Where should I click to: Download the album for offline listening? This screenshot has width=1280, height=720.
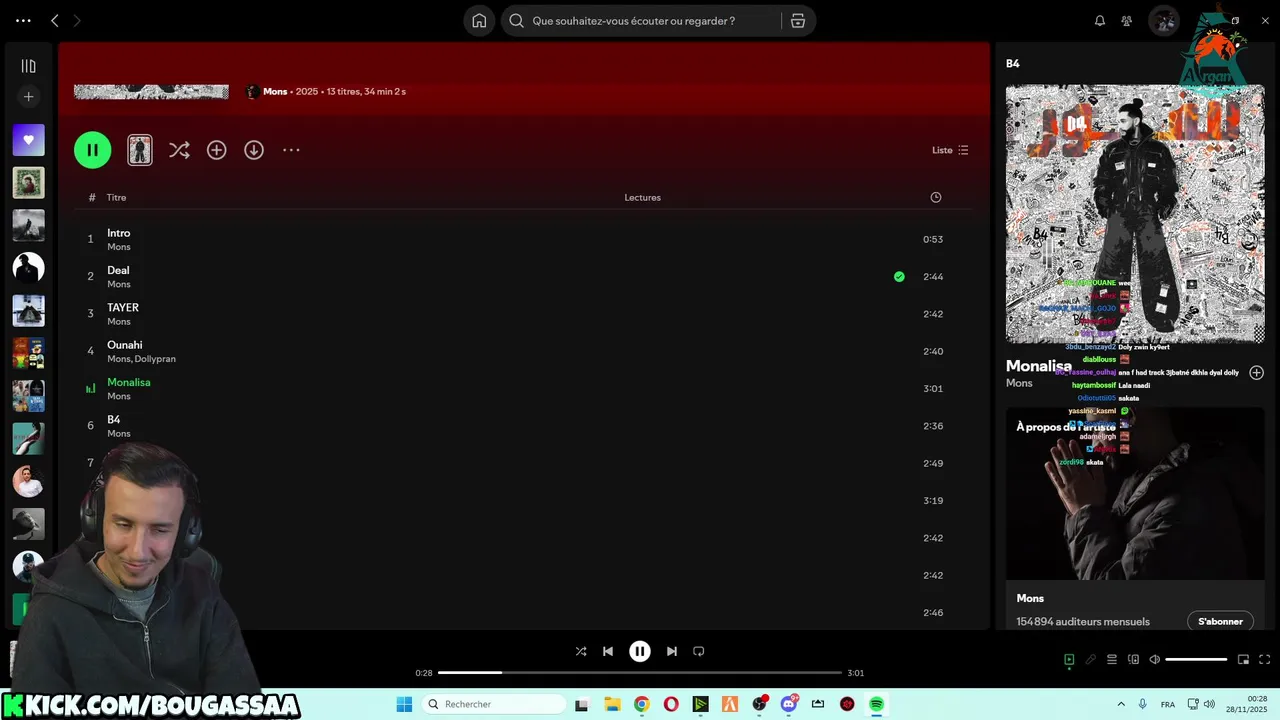coord(254,150)
